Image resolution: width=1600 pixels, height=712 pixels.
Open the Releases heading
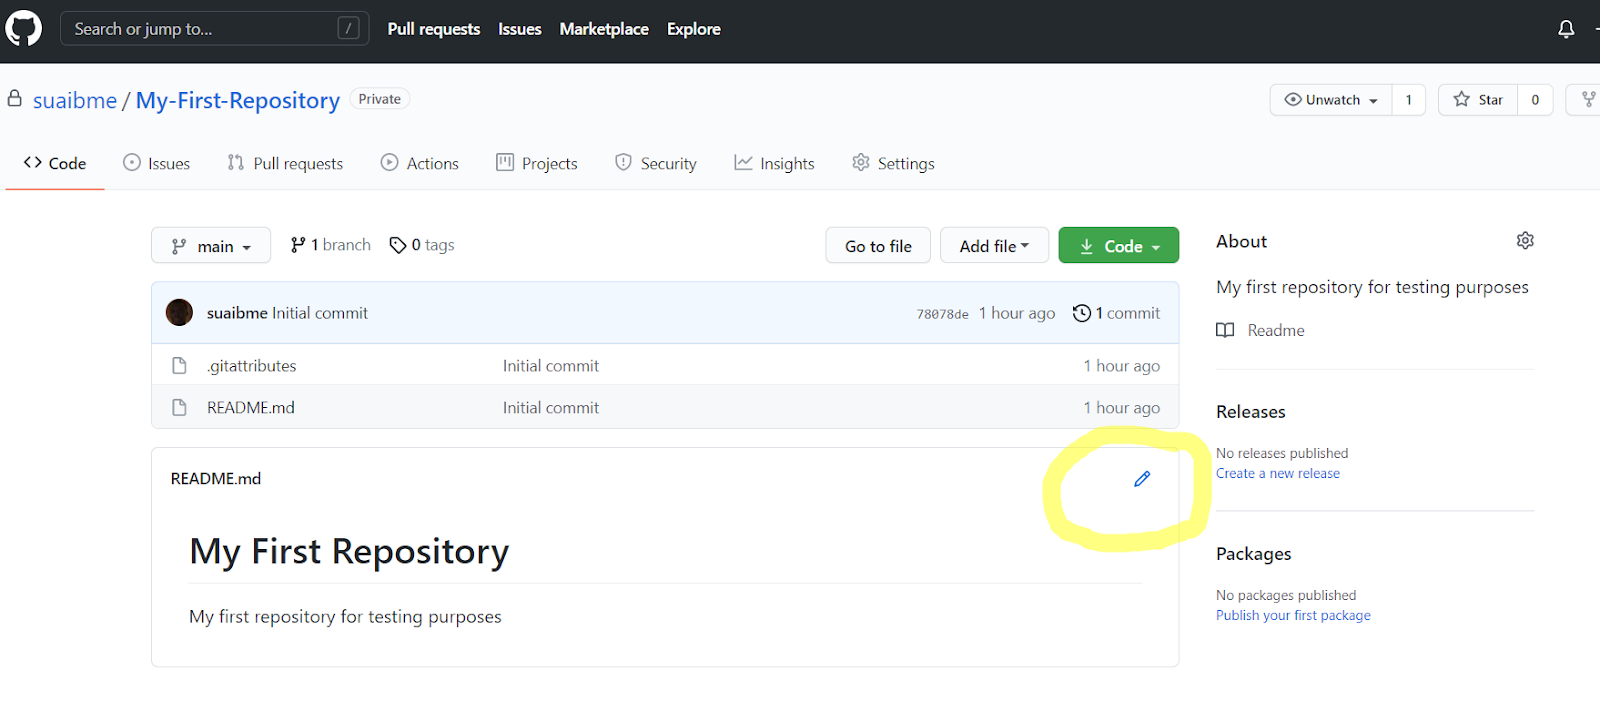tap(1251, 412)
